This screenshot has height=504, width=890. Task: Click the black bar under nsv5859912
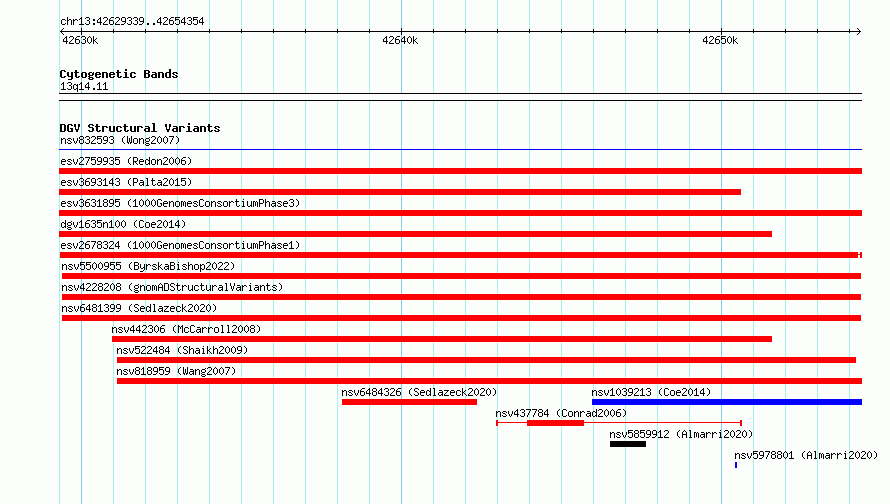pos(628,444)
